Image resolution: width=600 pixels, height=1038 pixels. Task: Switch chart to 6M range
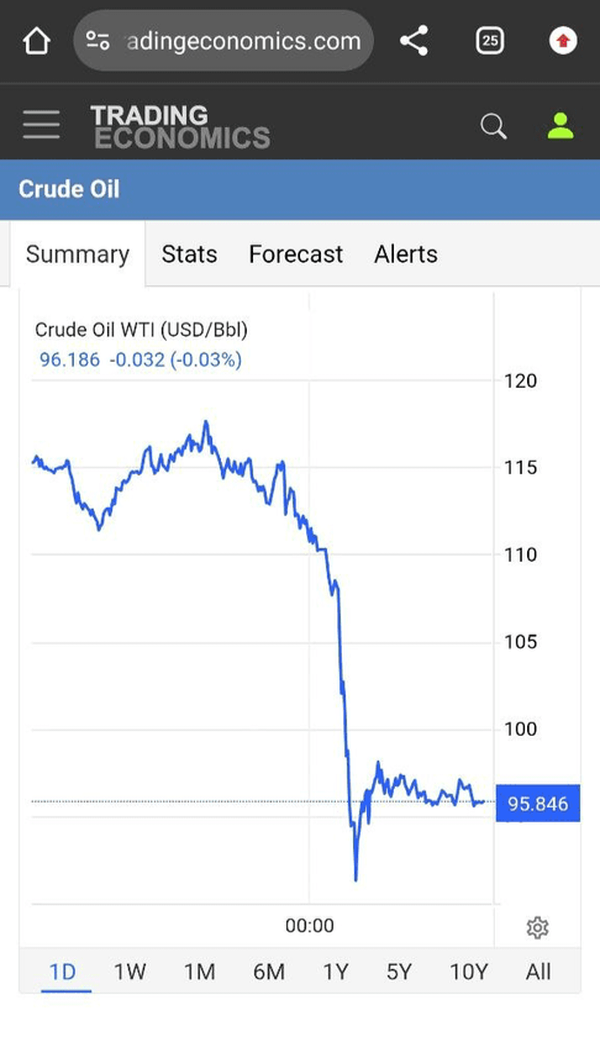pos(268,971)
